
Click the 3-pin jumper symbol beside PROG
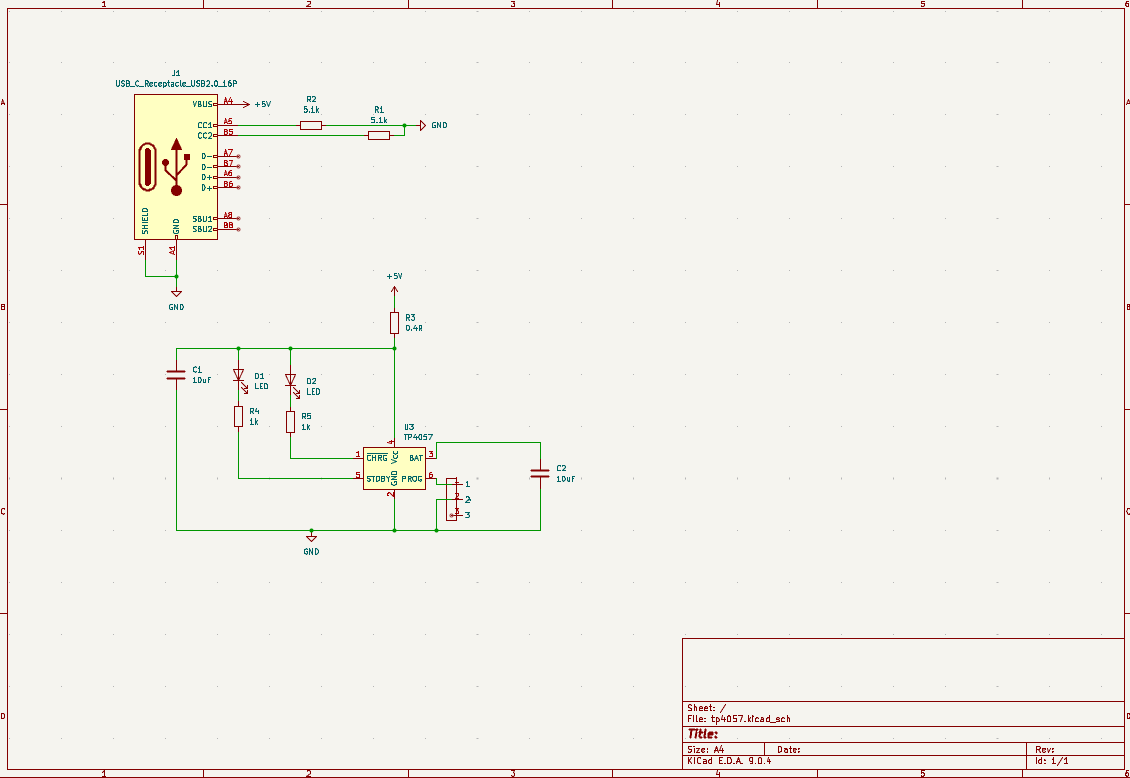[x=451, y=498]
